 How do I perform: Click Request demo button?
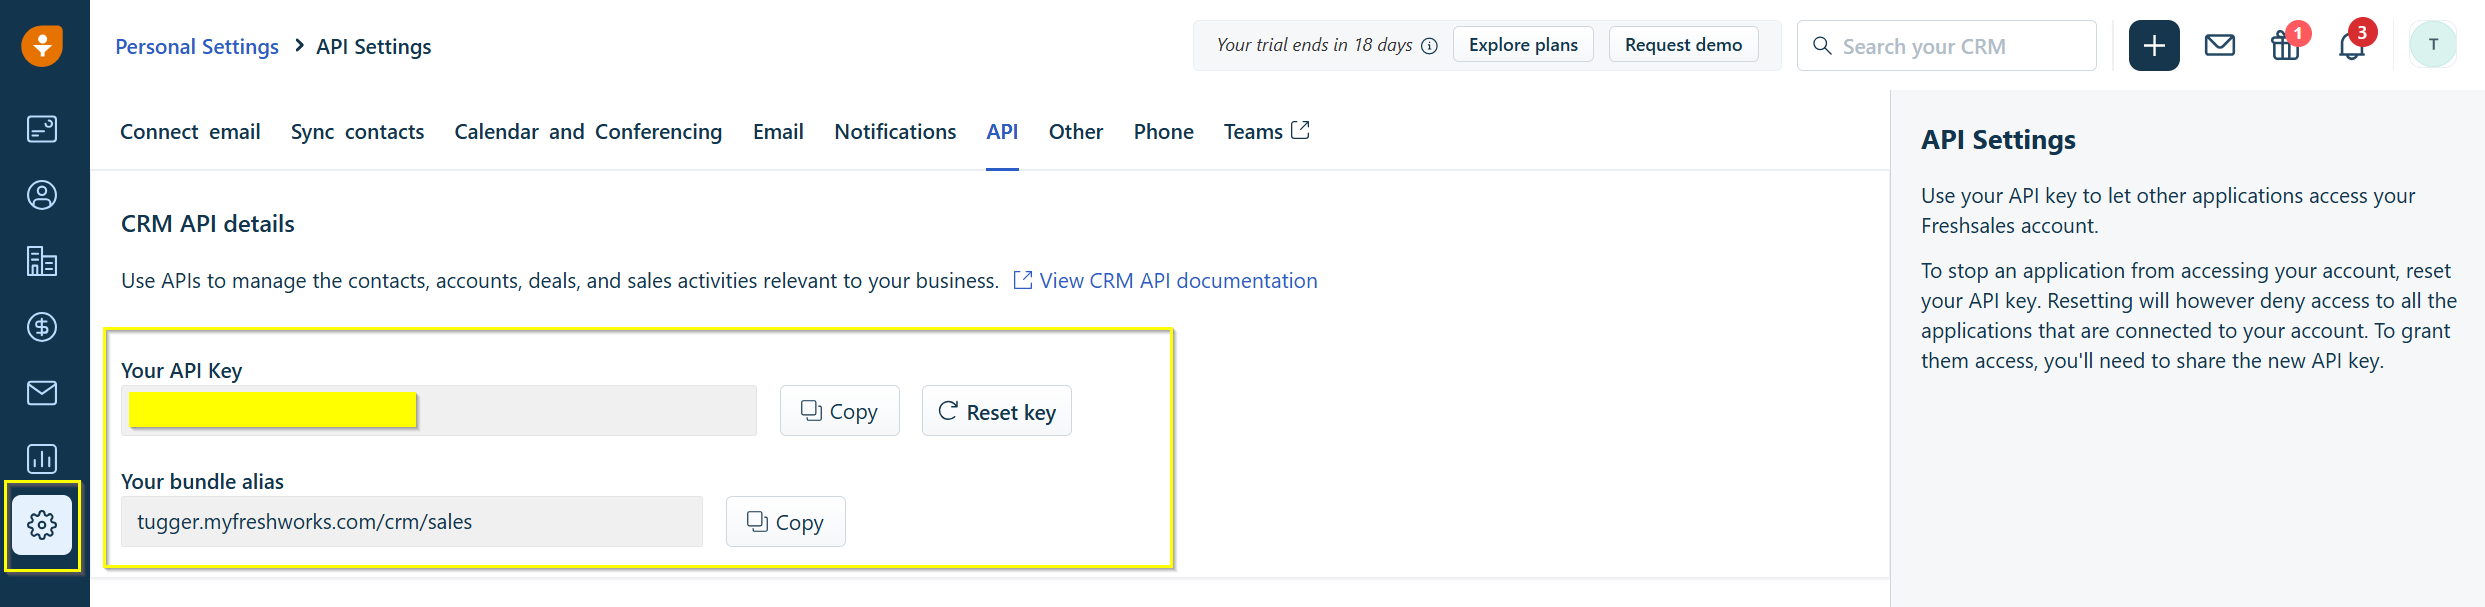coord(1684,45)
